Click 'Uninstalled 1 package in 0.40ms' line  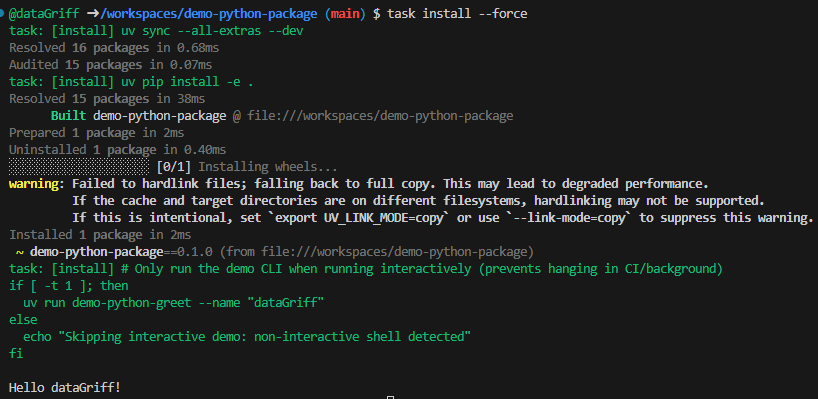117,150
